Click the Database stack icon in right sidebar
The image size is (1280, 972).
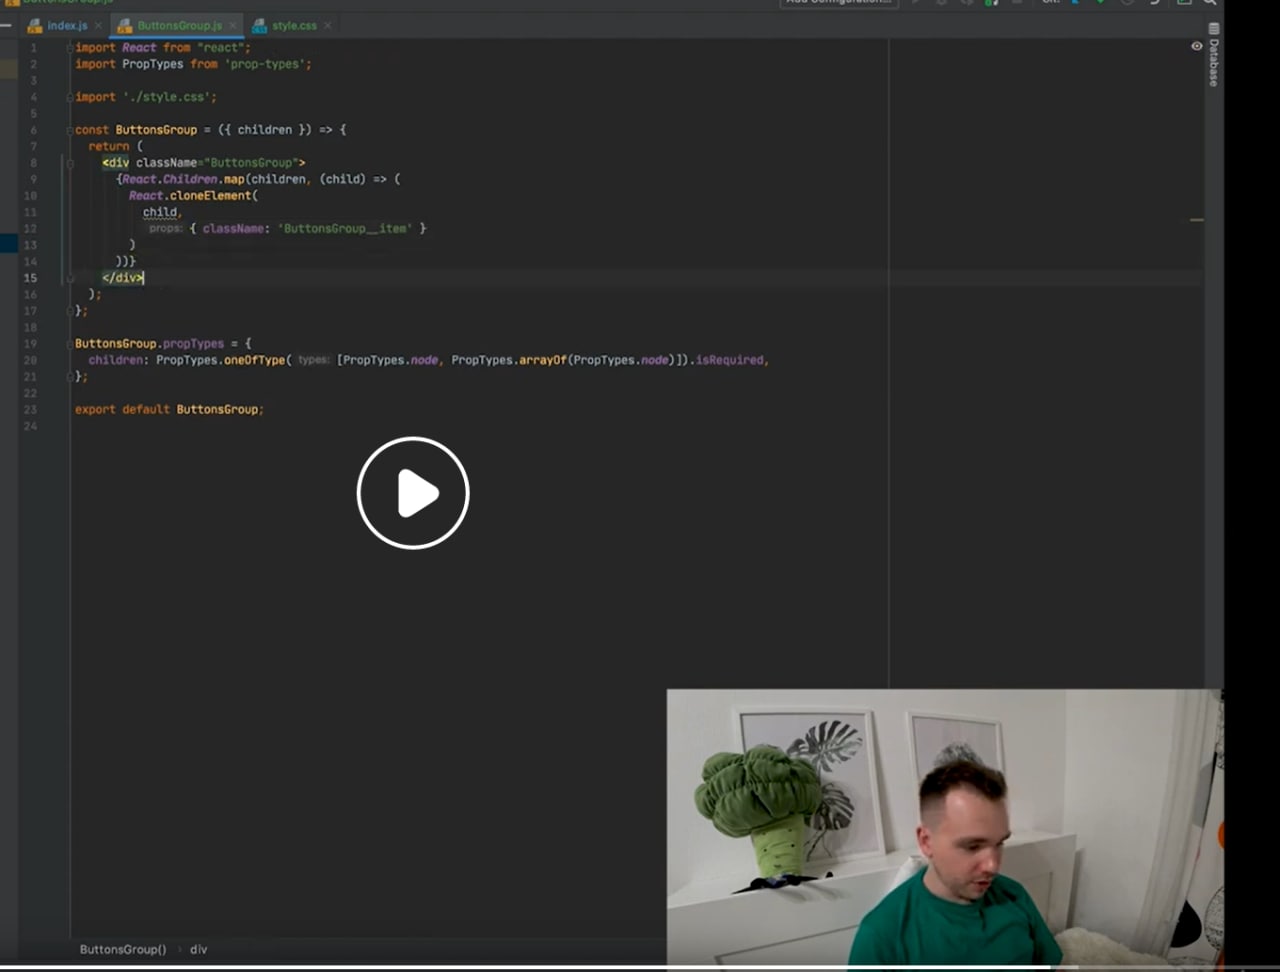[x=1214, y=29]
